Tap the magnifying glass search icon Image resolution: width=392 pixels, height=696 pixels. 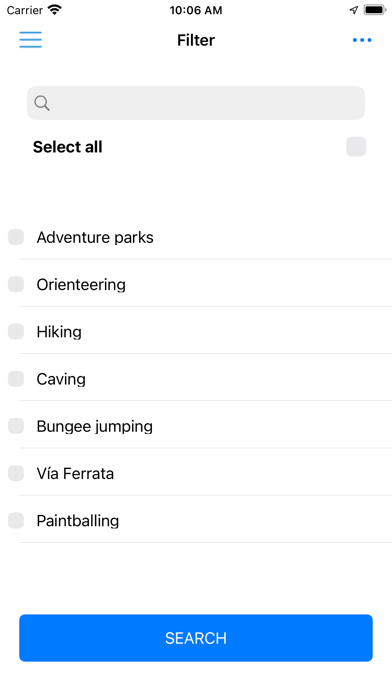[42, 103]
